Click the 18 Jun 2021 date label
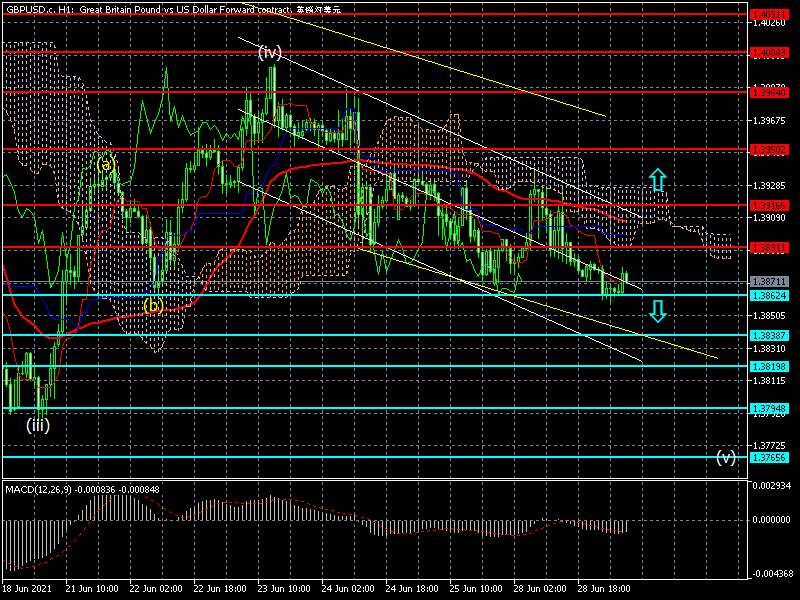 [x=28, y=590]
